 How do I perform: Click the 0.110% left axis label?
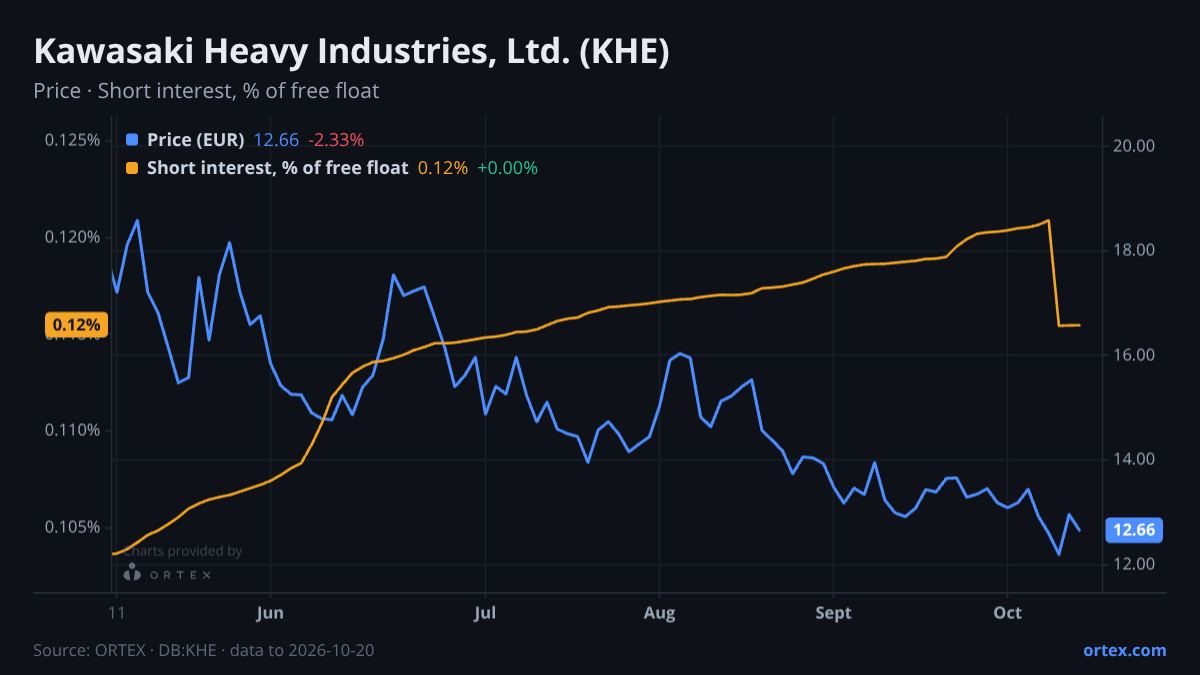click(x=72, y=430)
